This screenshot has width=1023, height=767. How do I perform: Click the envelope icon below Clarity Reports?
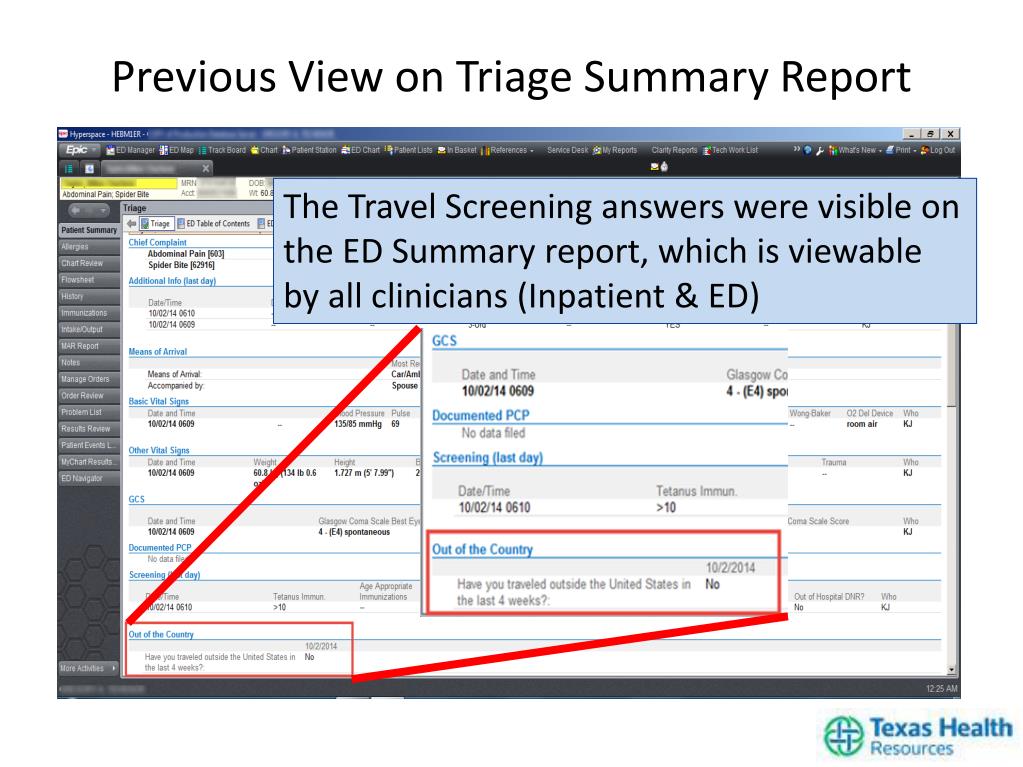click(654, 167)
